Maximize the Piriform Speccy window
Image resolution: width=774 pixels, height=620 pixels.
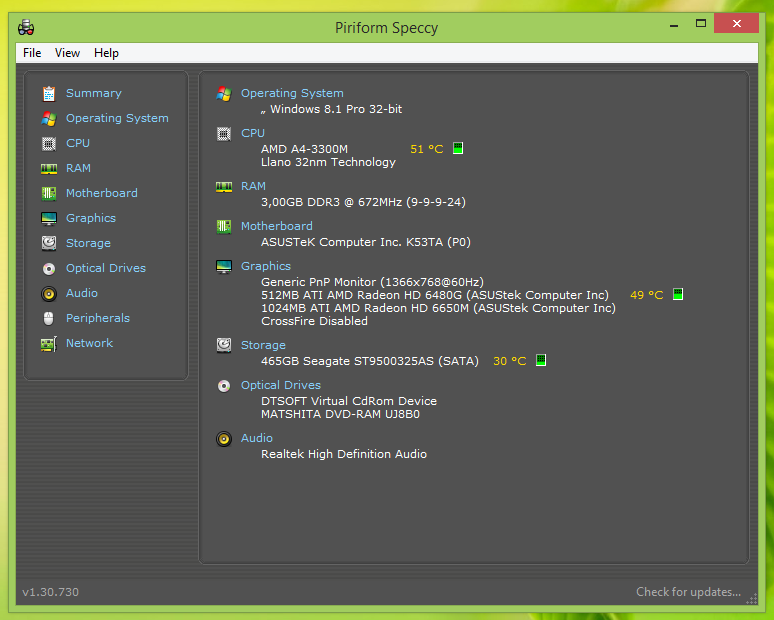(x=701, y=23)
